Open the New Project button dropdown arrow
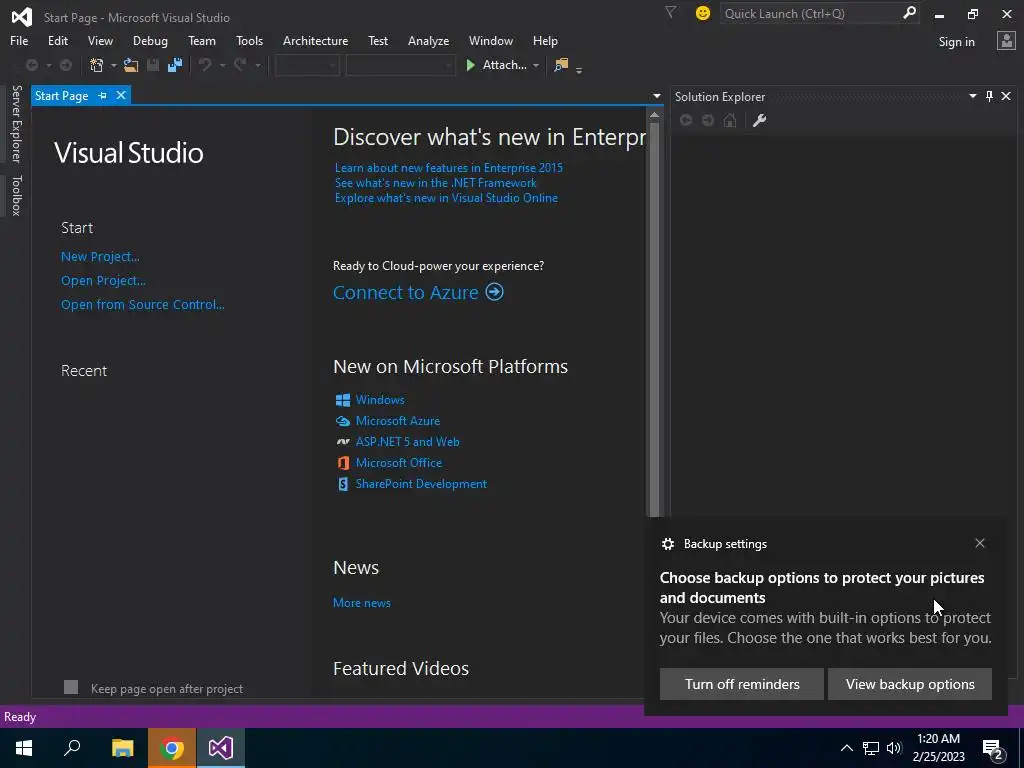Screen dimensions: 1024x768 click(x=113, y=65)
